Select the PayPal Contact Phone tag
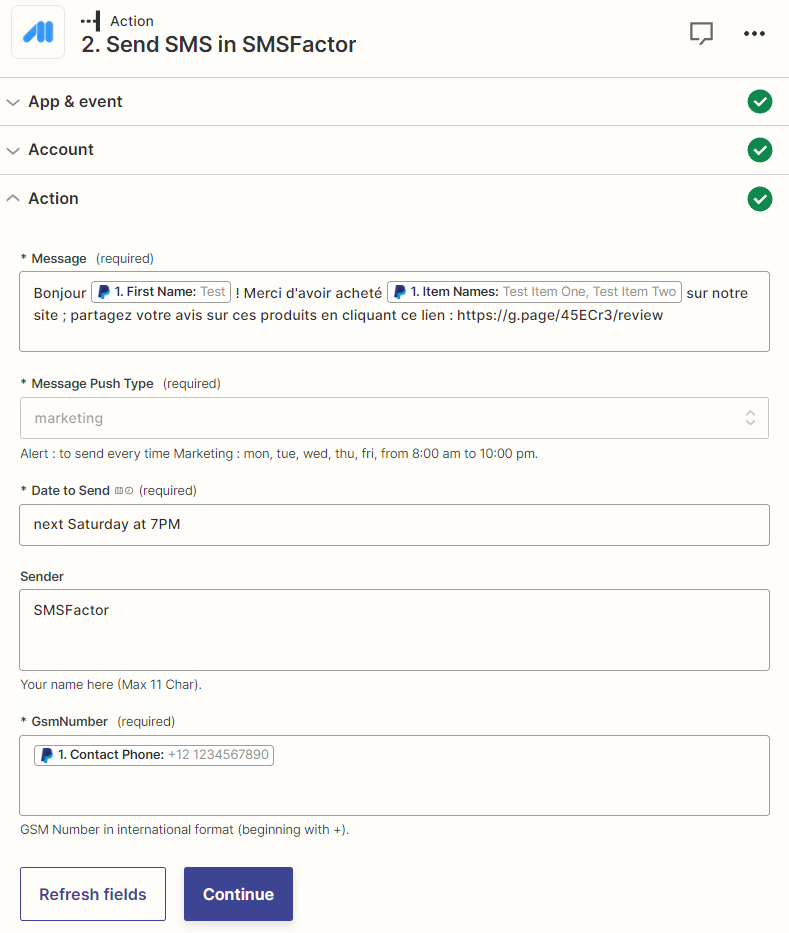Viewport: 789px width, 933px height. coord(154,755)
